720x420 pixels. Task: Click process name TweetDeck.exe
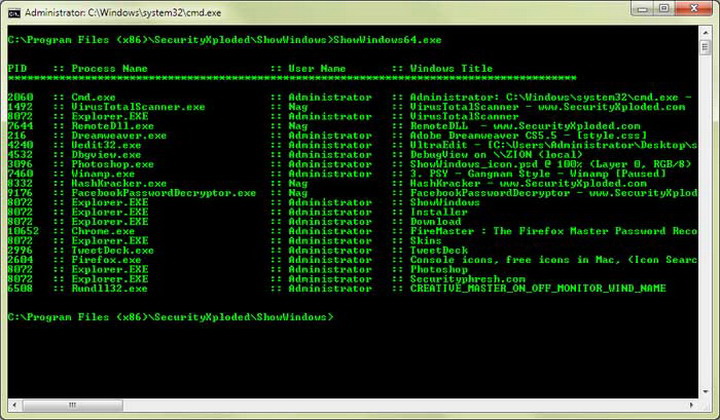[112, 250]
